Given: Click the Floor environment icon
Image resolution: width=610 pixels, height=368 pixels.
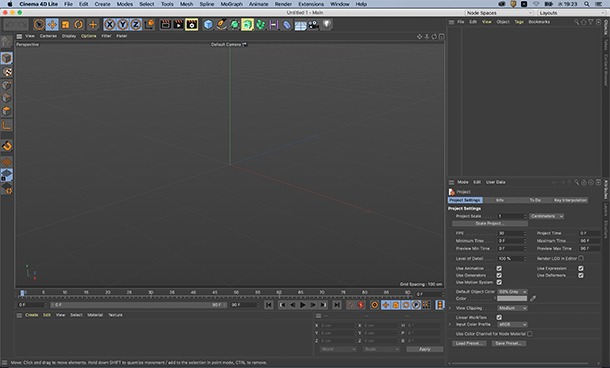Looking at the screenshot, I should [300, 25].
